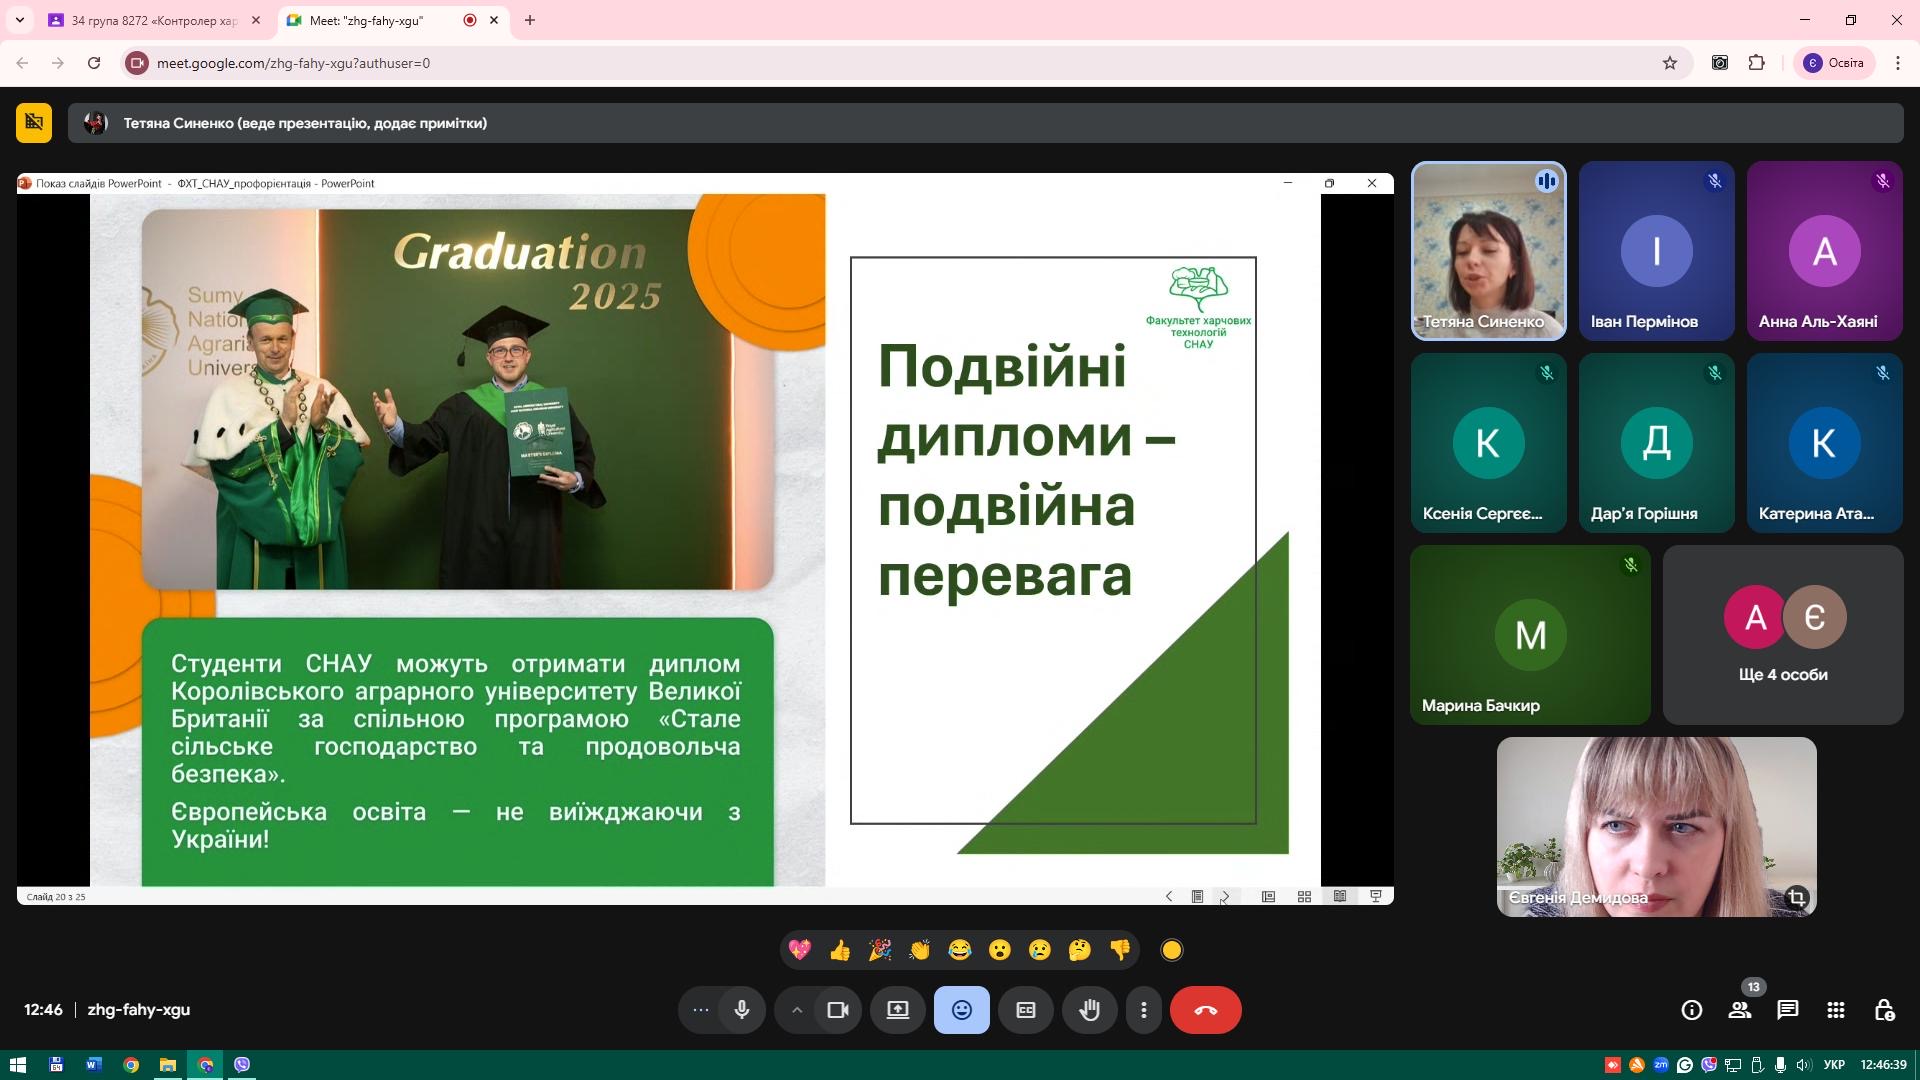Click Тетяна Синенко's video thumbnail
Screen dimensions: 1920x1080
[x=1487, y=250]
